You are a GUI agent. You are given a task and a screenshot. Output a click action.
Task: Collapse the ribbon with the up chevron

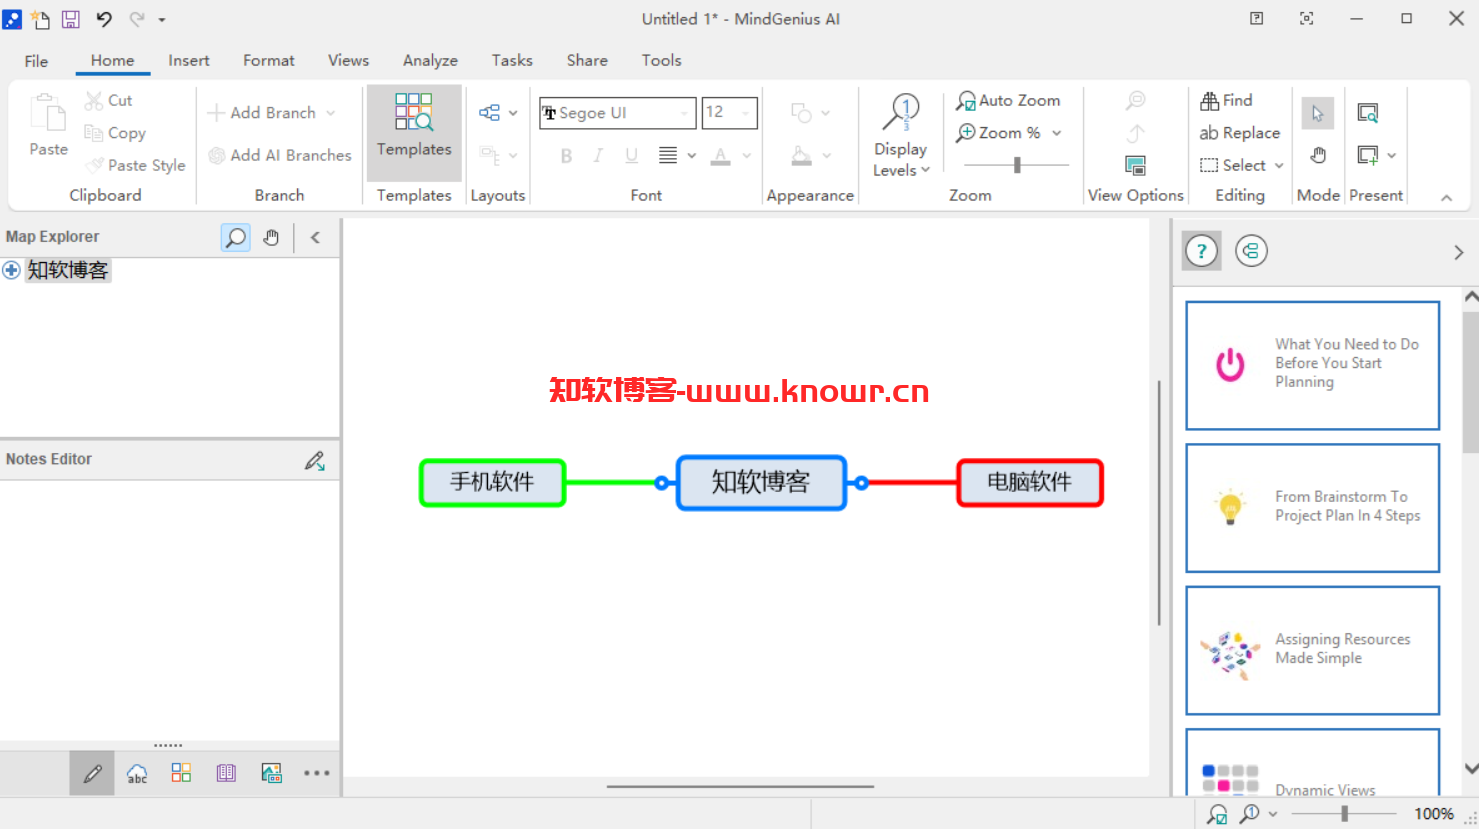pos(1446,198)
